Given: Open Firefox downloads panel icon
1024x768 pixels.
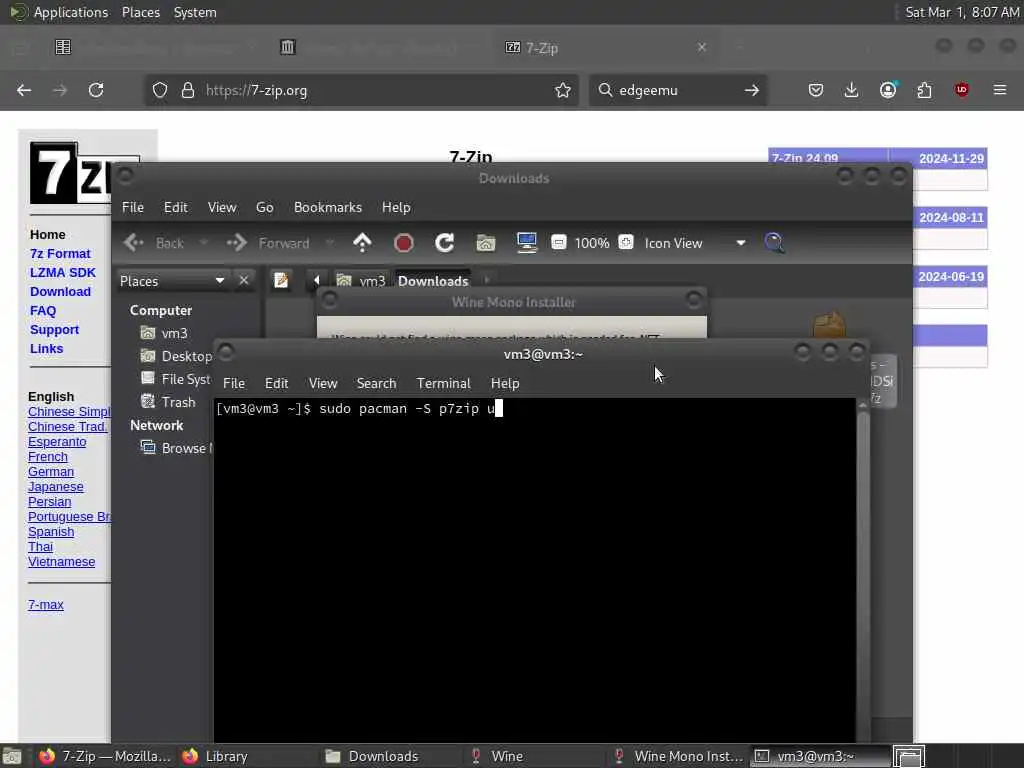Looking at the screenshot, I should coord(851,90).
